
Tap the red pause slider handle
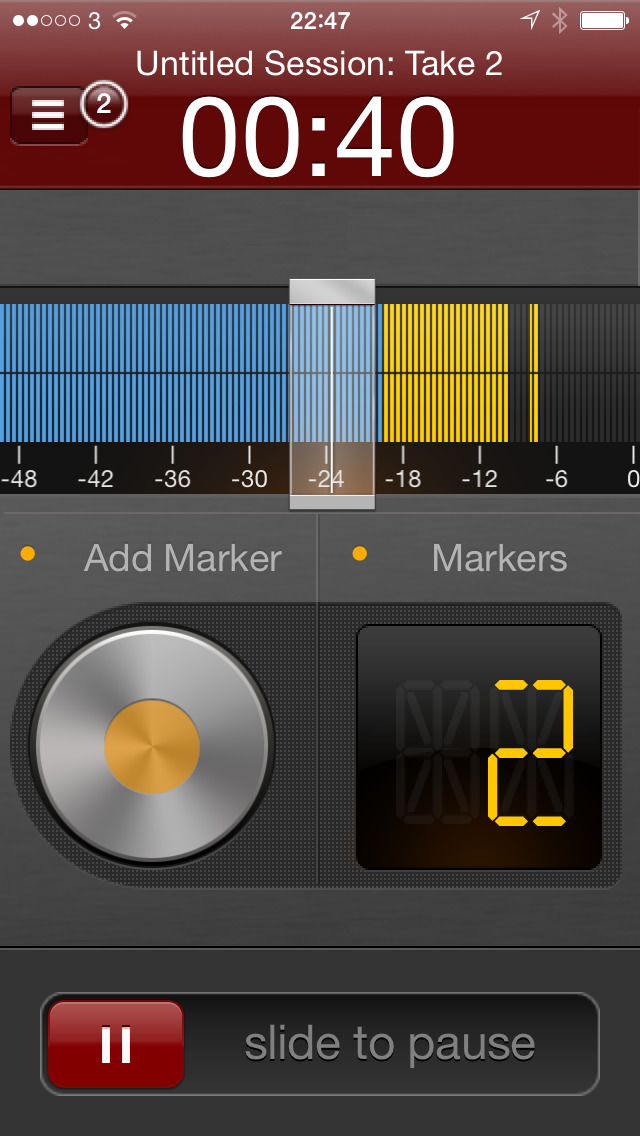pos(116,1044)
